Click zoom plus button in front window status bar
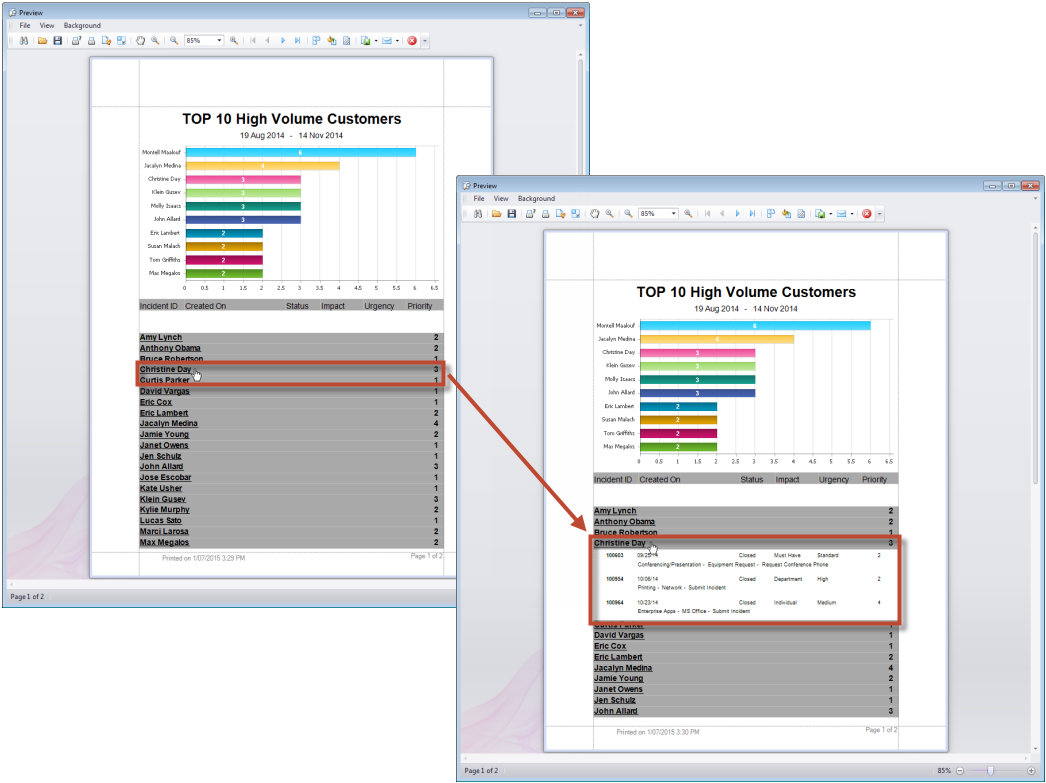This screenshot has width=1046, height=783. point(1031,770)
